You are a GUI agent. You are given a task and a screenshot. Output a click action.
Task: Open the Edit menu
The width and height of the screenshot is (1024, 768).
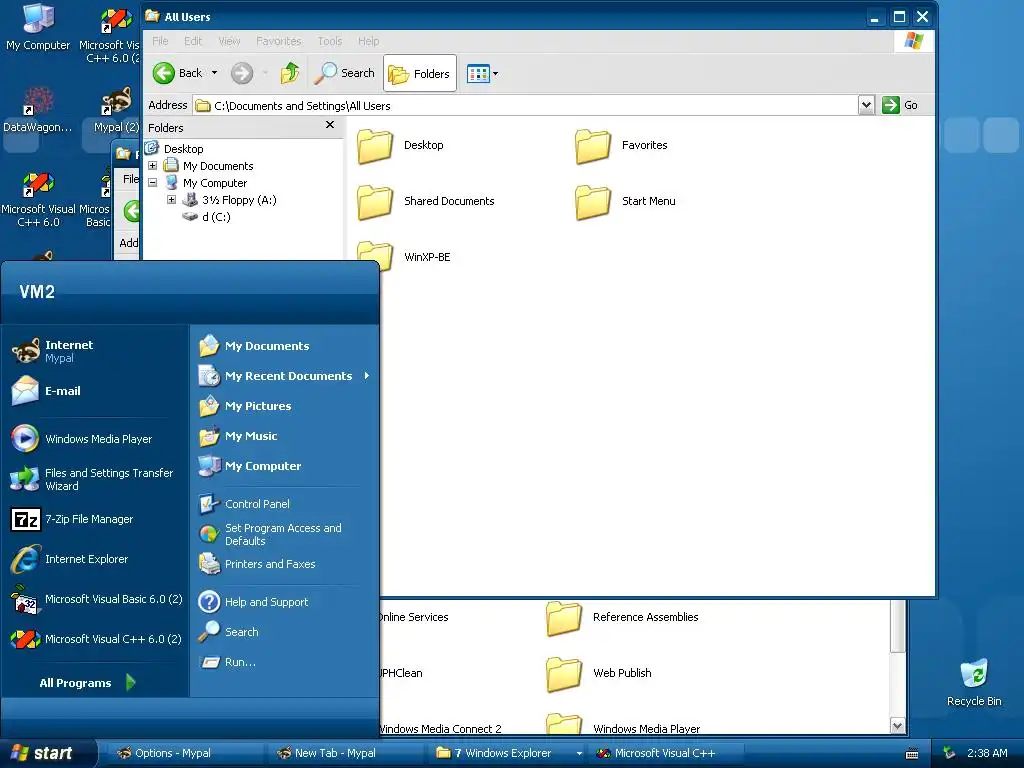[193, 40]
